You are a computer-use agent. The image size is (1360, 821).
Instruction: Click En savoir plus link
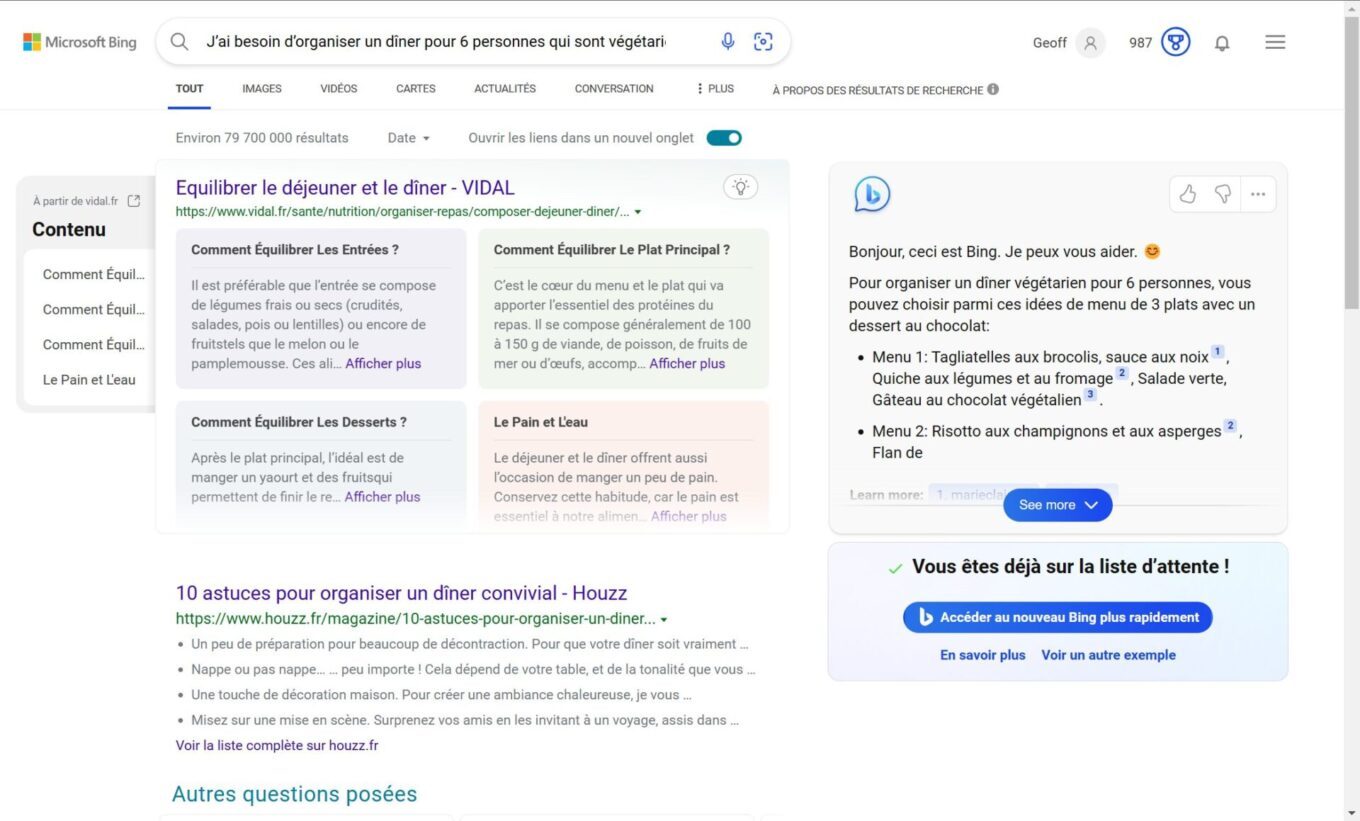pyautogui.click(x=983, y=655)
